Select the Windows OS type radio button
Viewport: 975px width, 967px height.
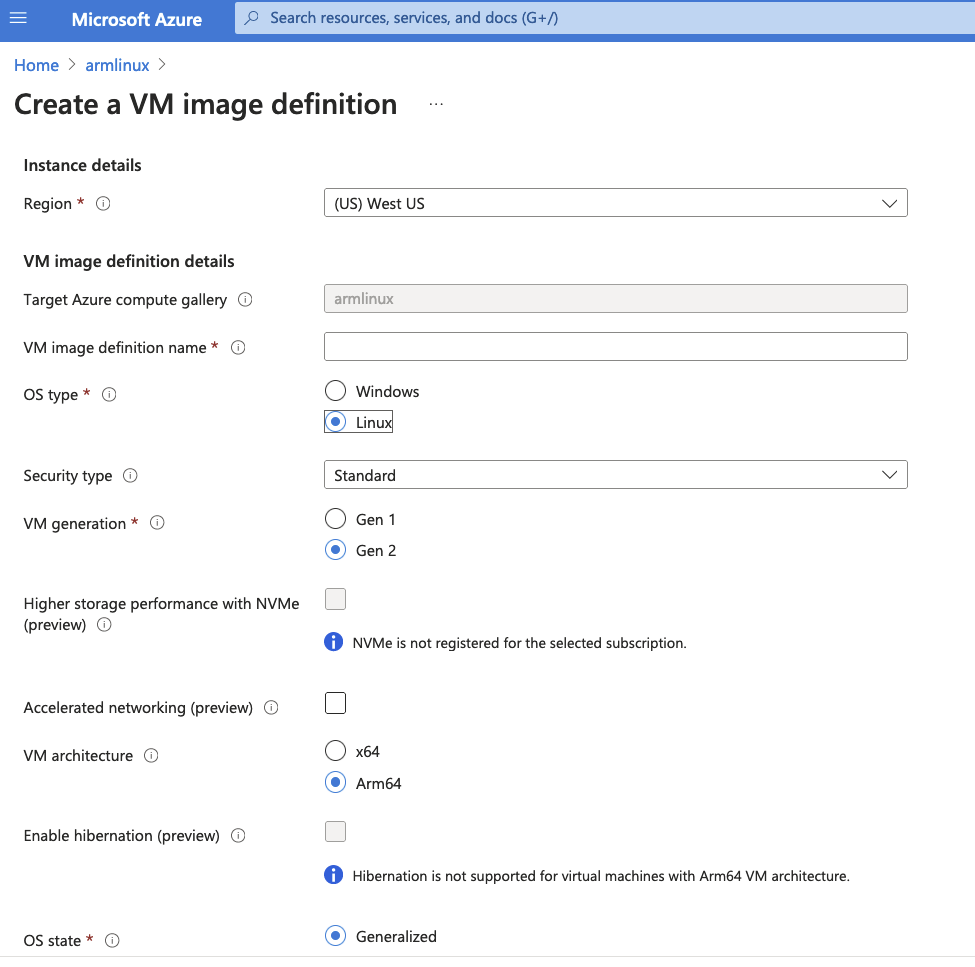[335, 390]
